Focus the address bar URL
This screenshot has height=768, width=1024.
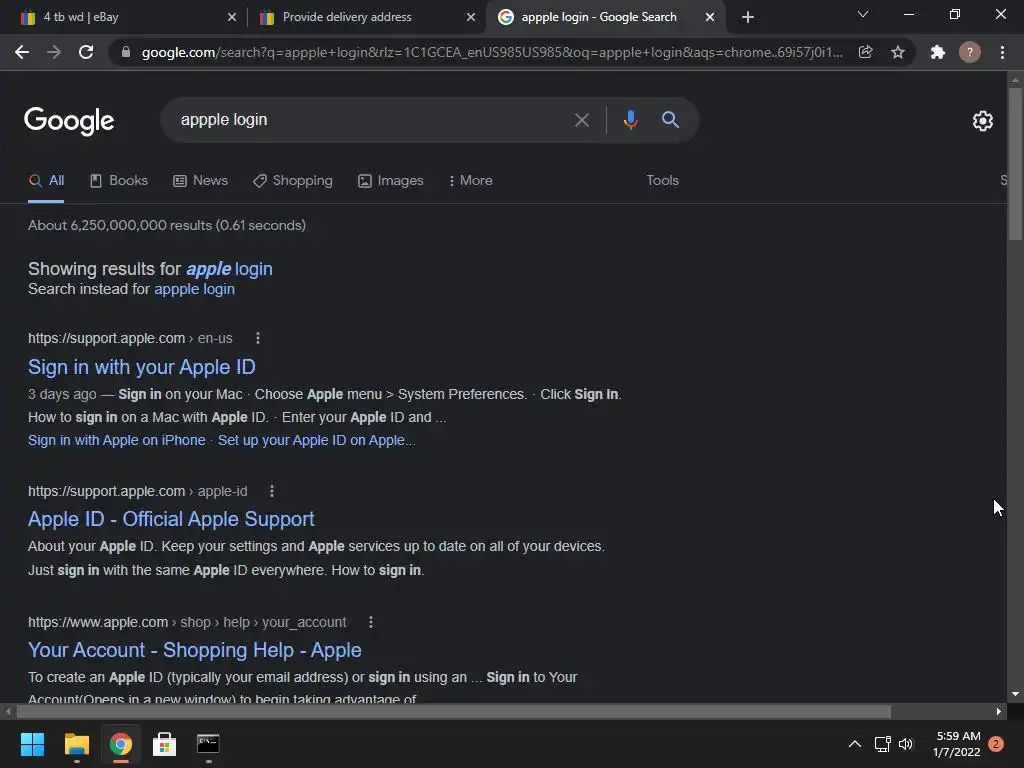492,52
